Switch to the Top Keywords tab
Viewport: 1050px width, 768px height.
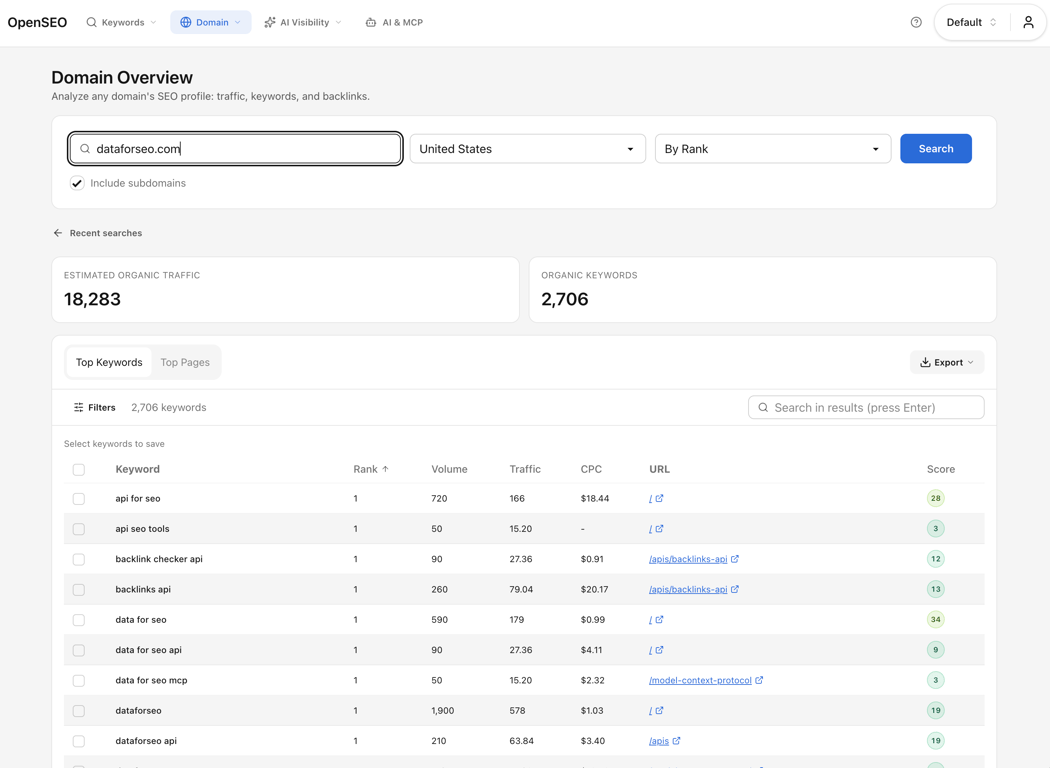[108, 362]
